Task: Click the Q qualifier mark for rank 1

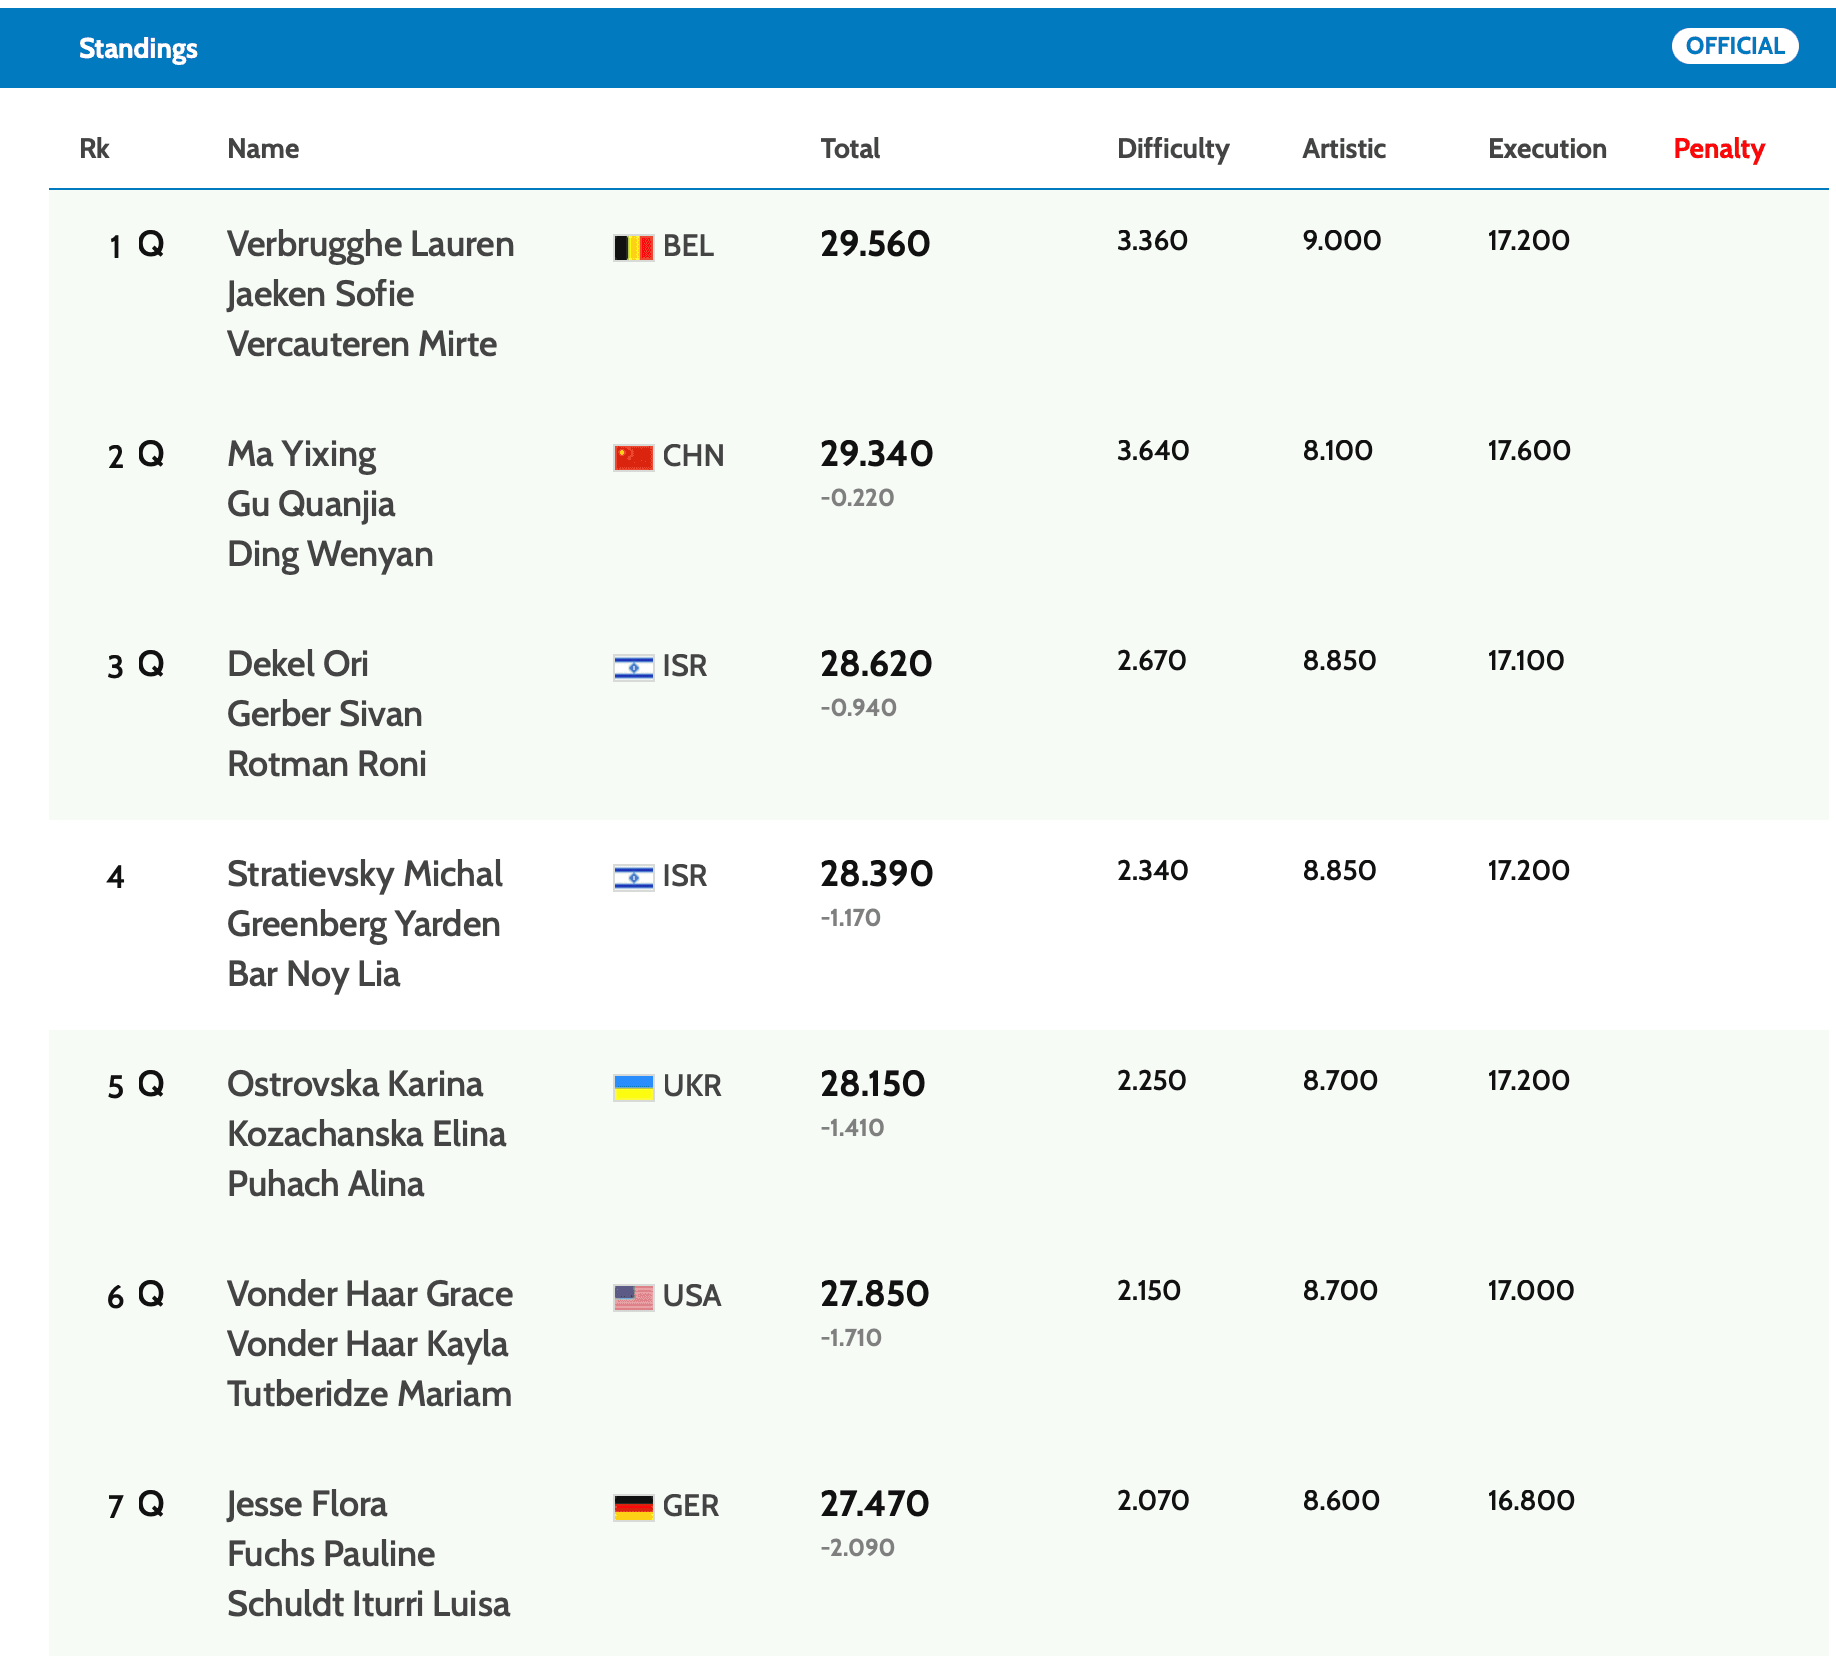Action: click(151, 245)
